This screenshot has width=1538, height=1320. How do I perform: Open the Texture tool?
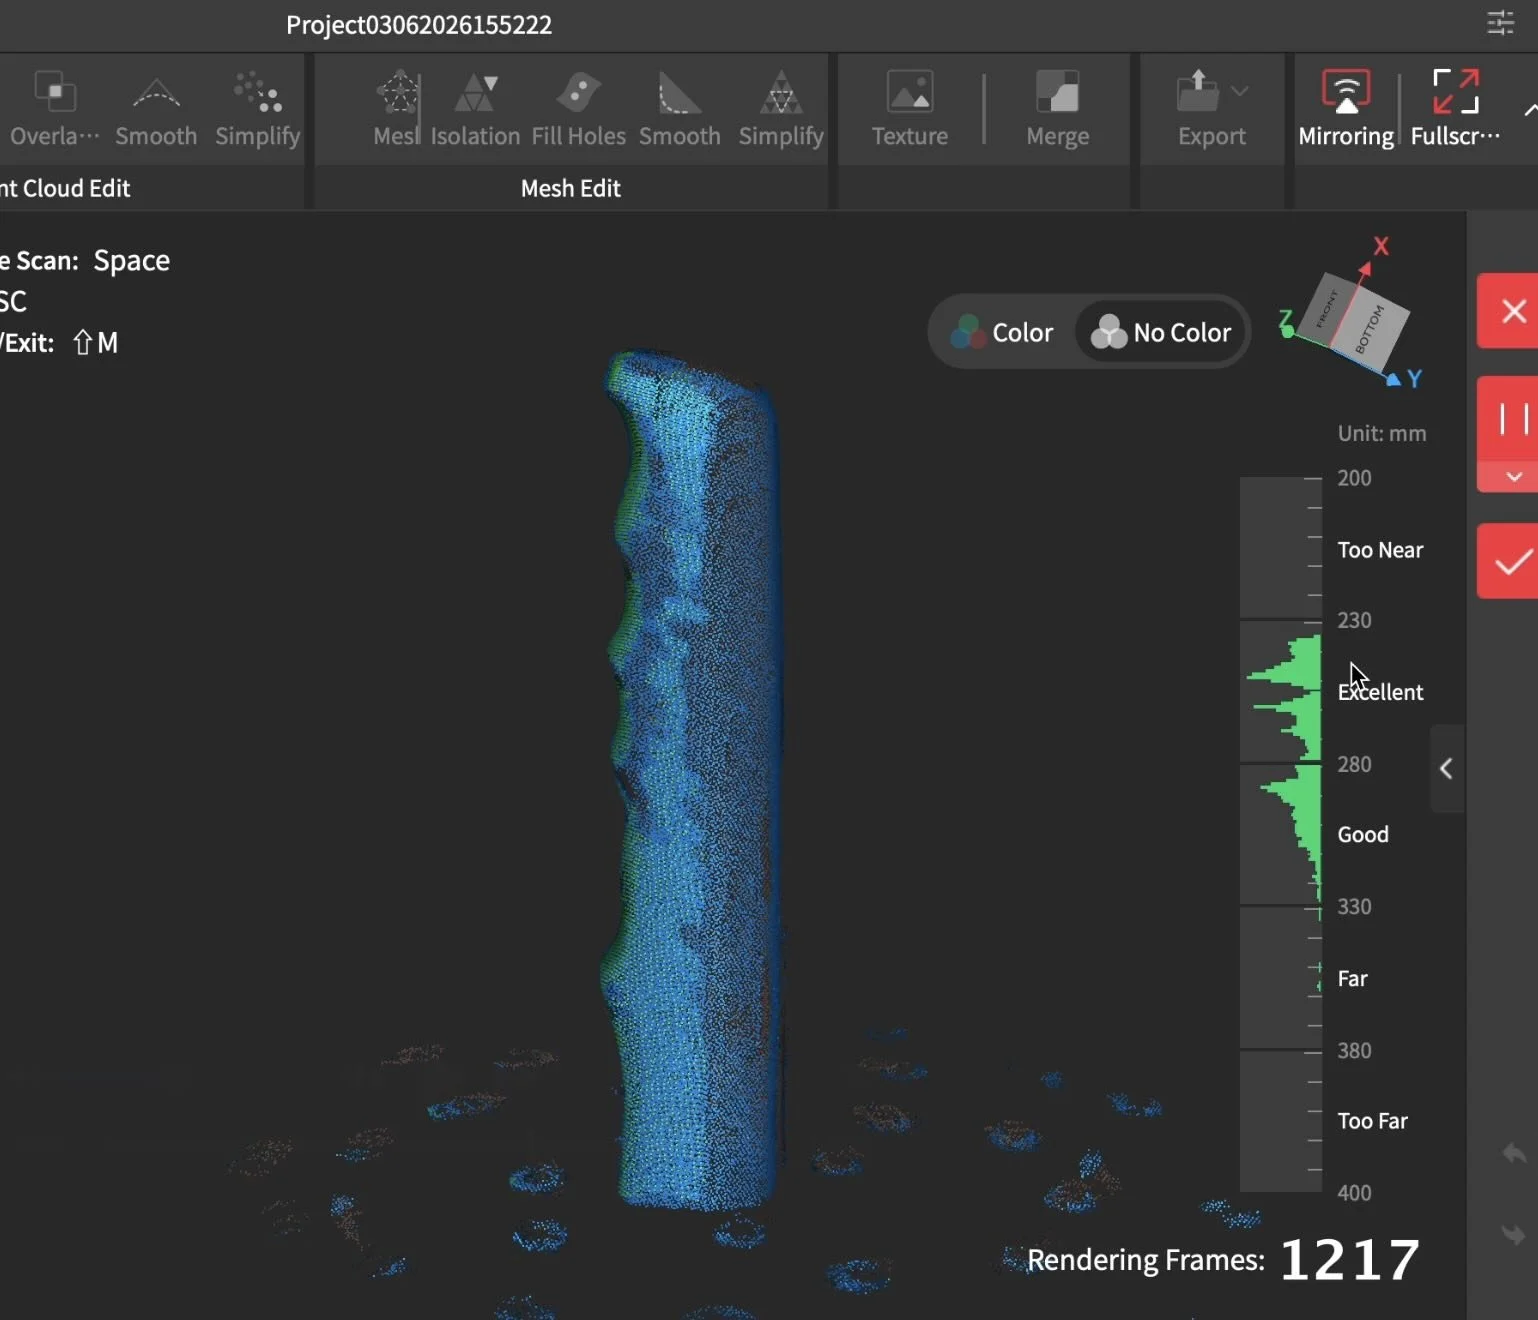[908, 105]
